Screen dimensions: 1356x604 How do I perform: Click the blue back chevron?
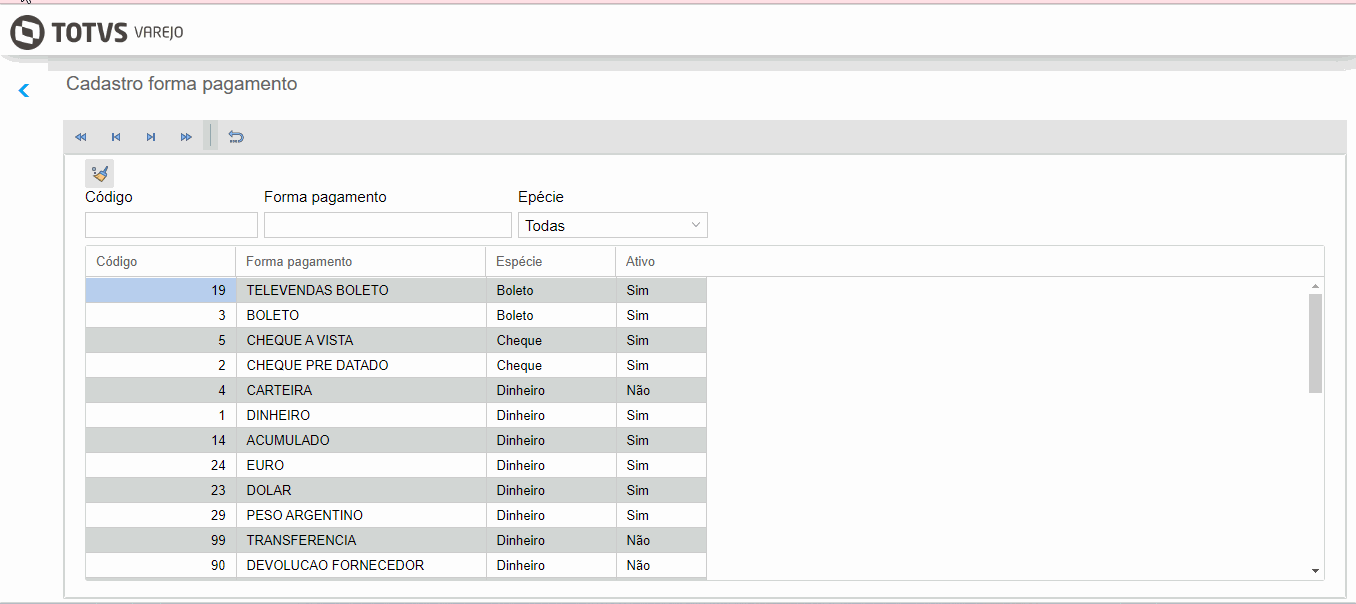(24, 91)
